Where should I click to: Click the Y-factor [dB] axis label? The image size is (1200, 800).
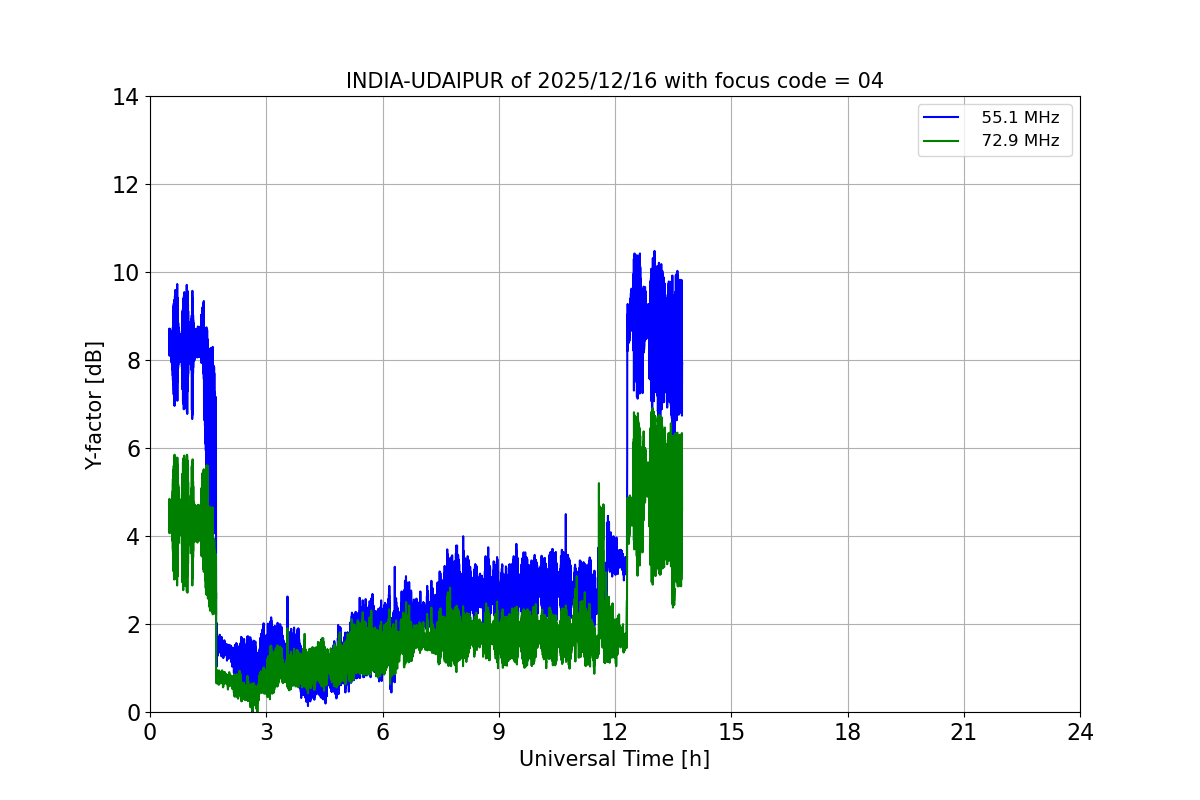[x=94, y=405]
